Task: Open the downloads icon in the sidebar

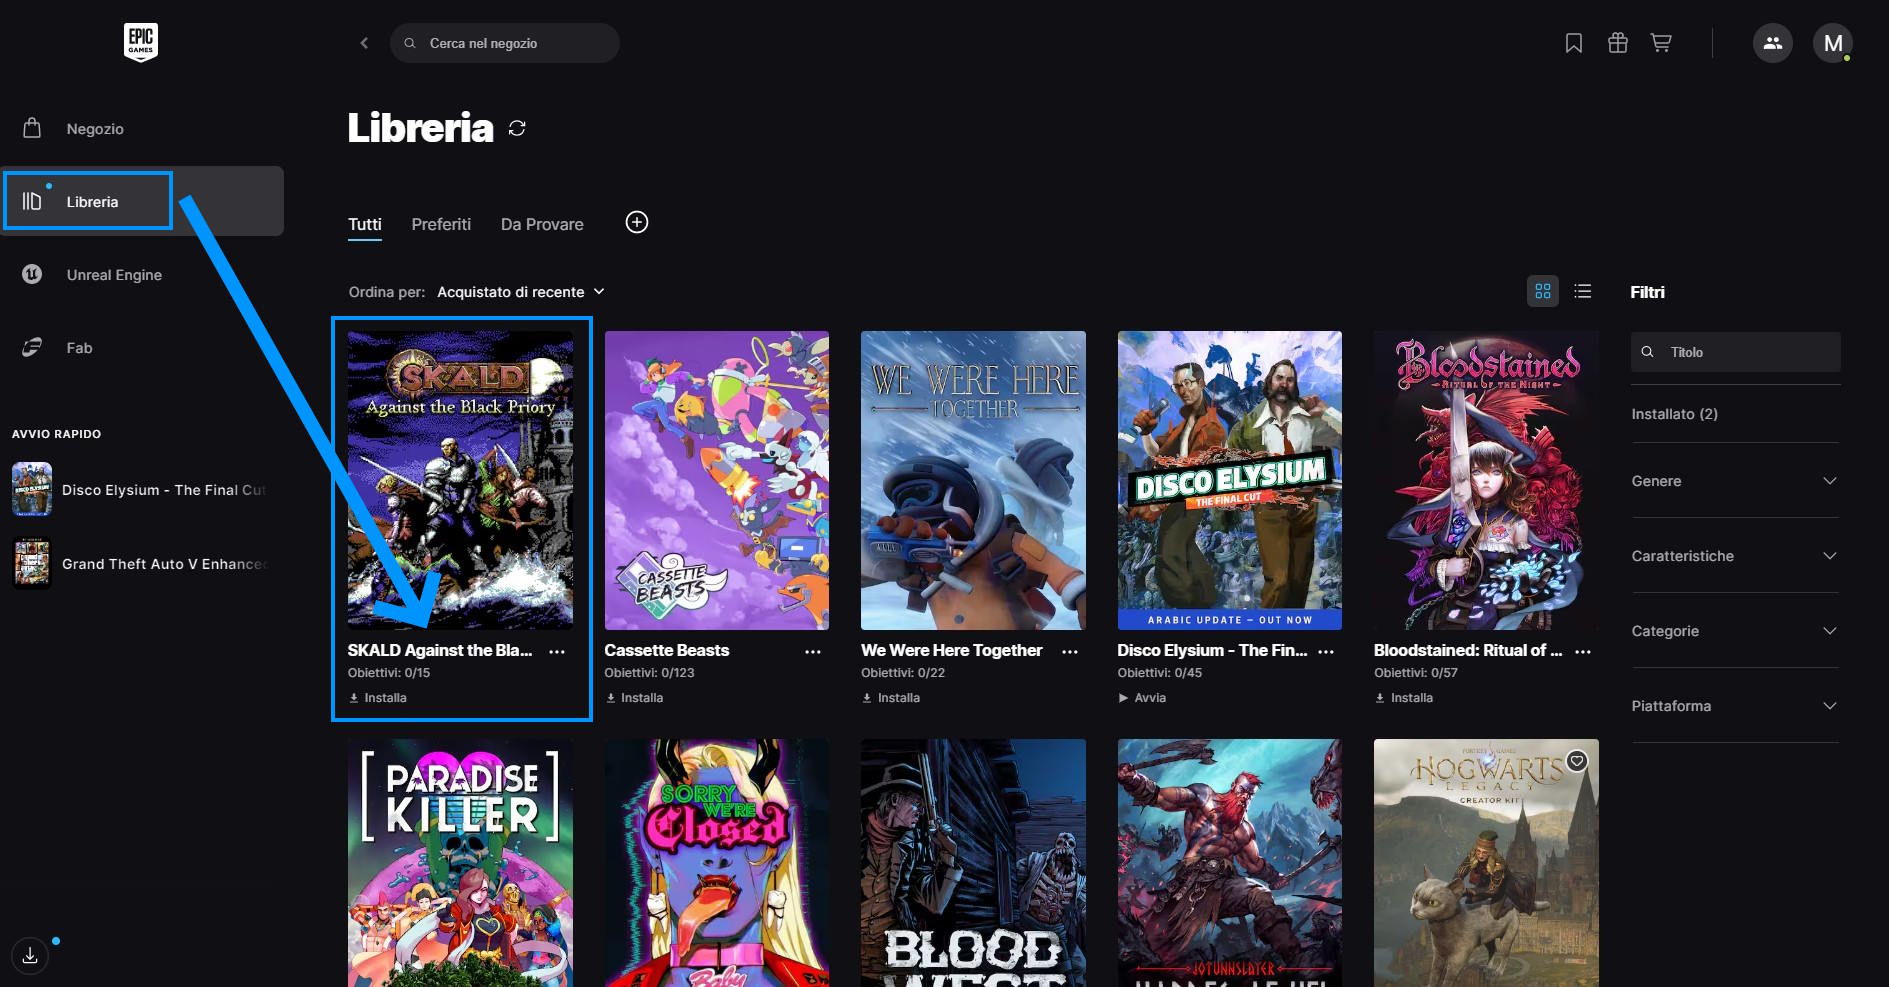Action: coord(31,955)
